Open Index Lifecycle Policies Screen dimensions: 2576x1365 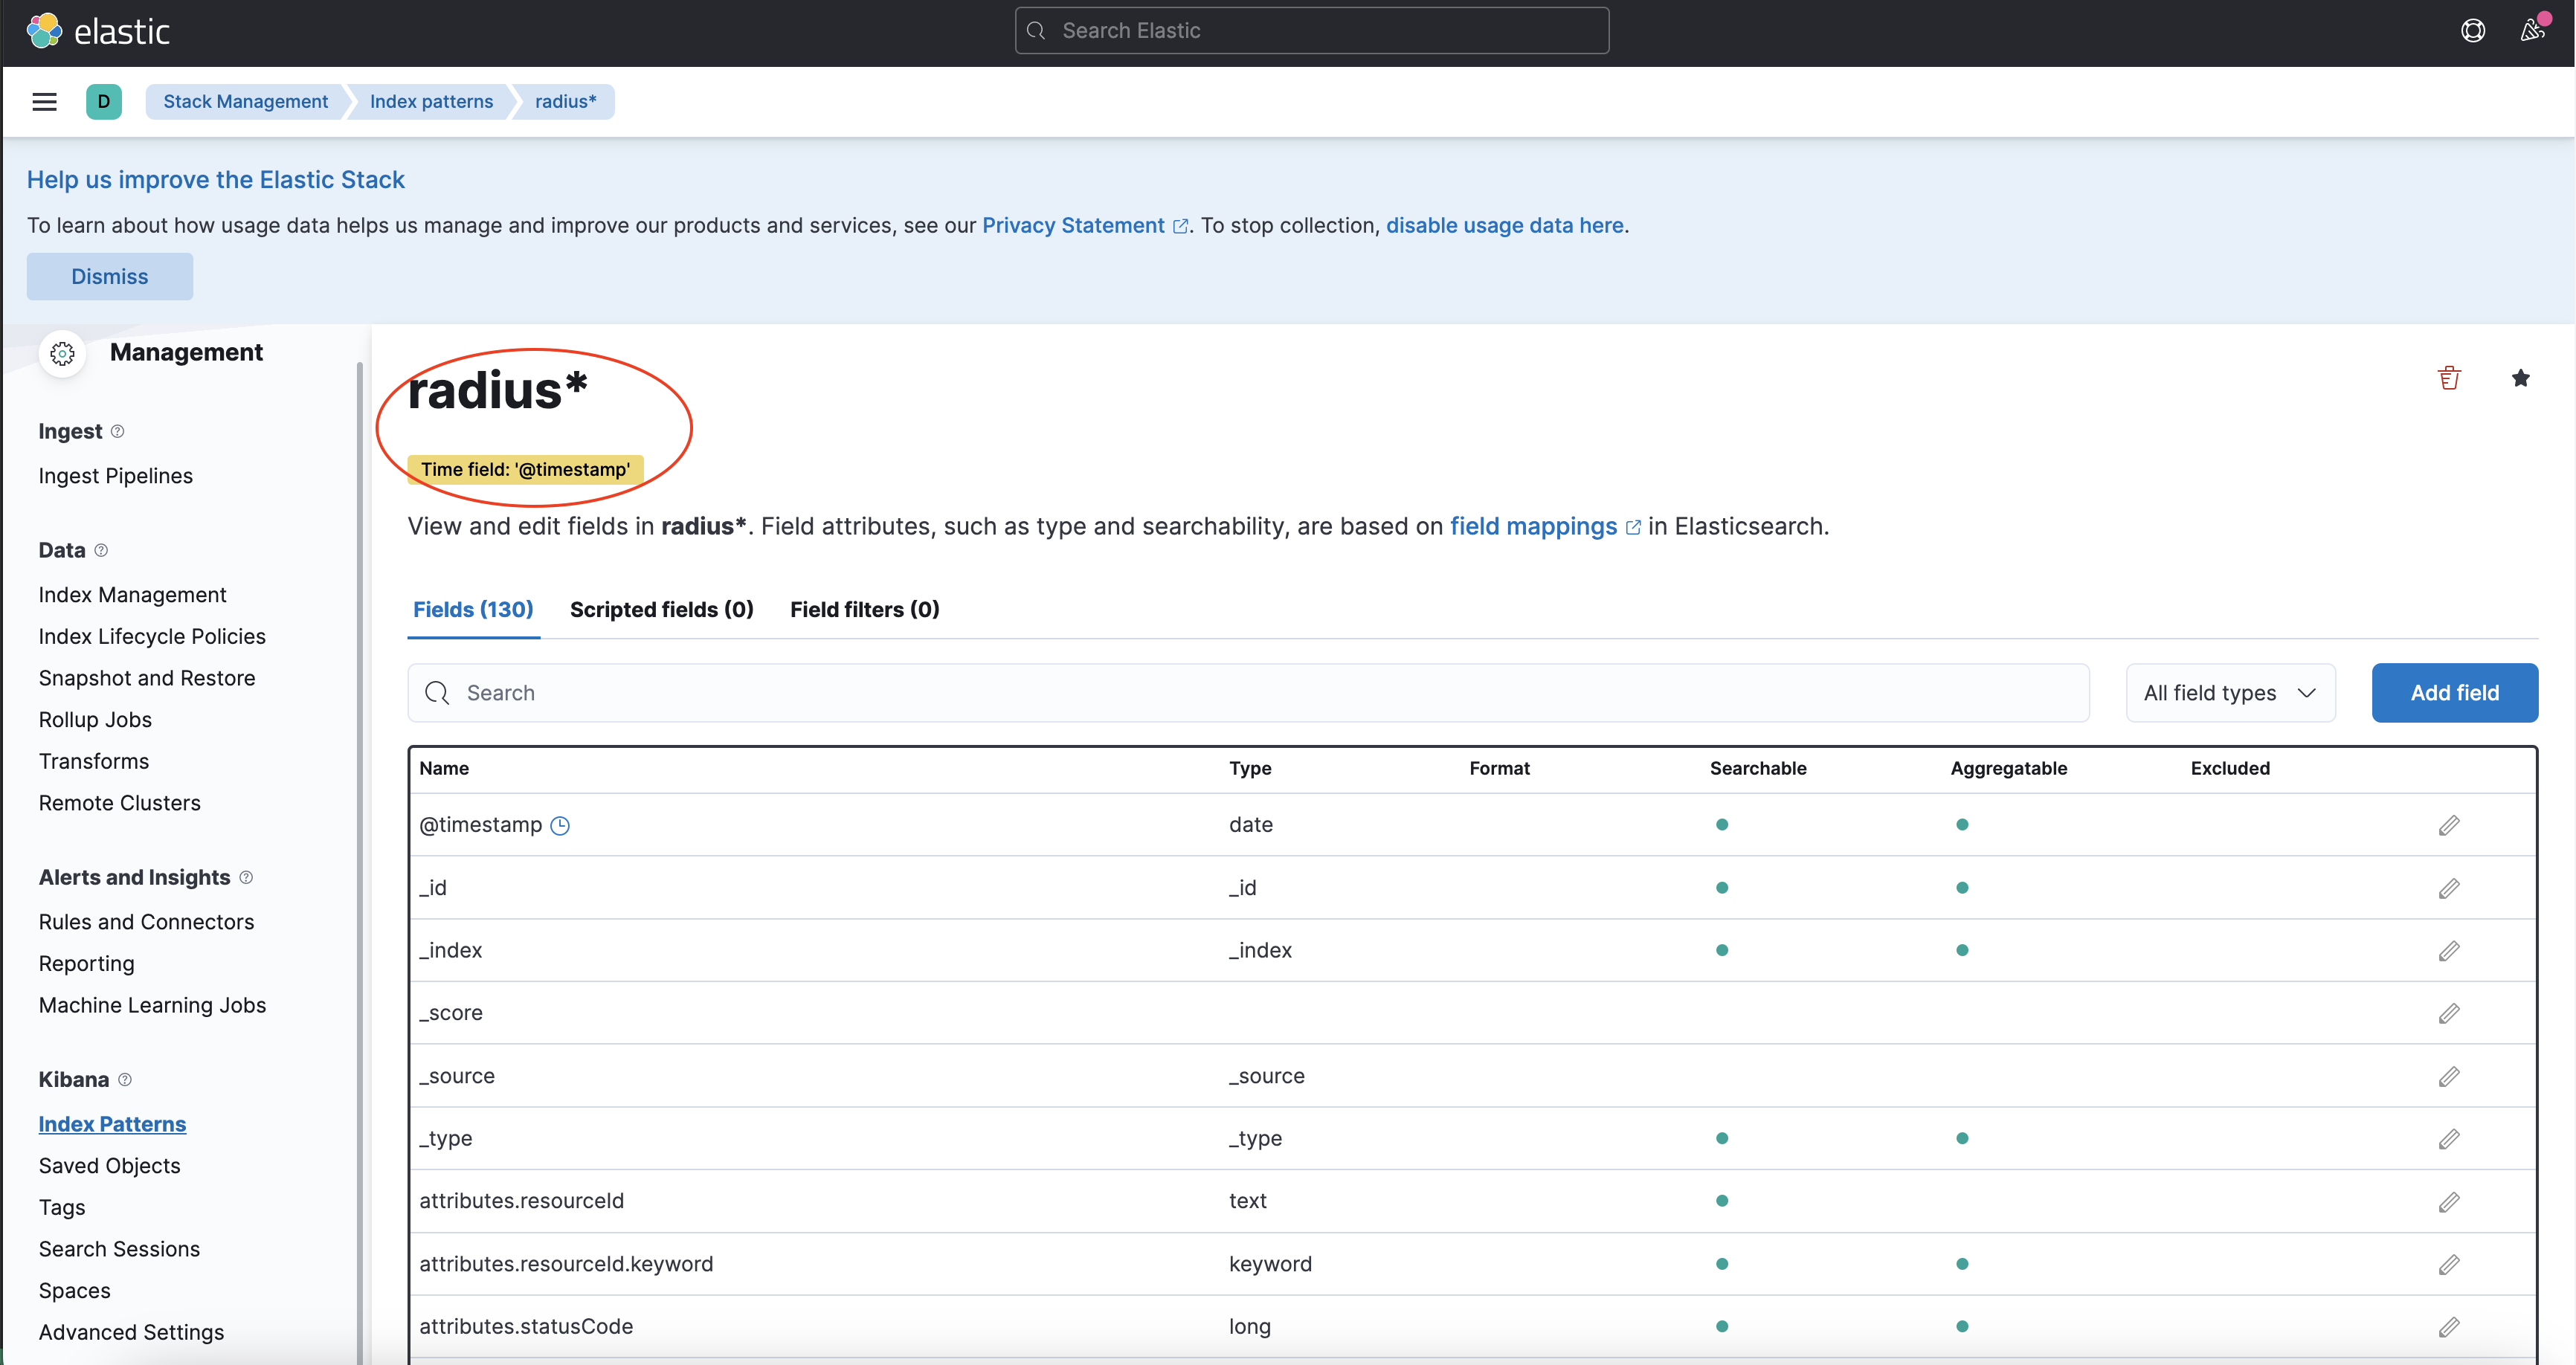152,637
